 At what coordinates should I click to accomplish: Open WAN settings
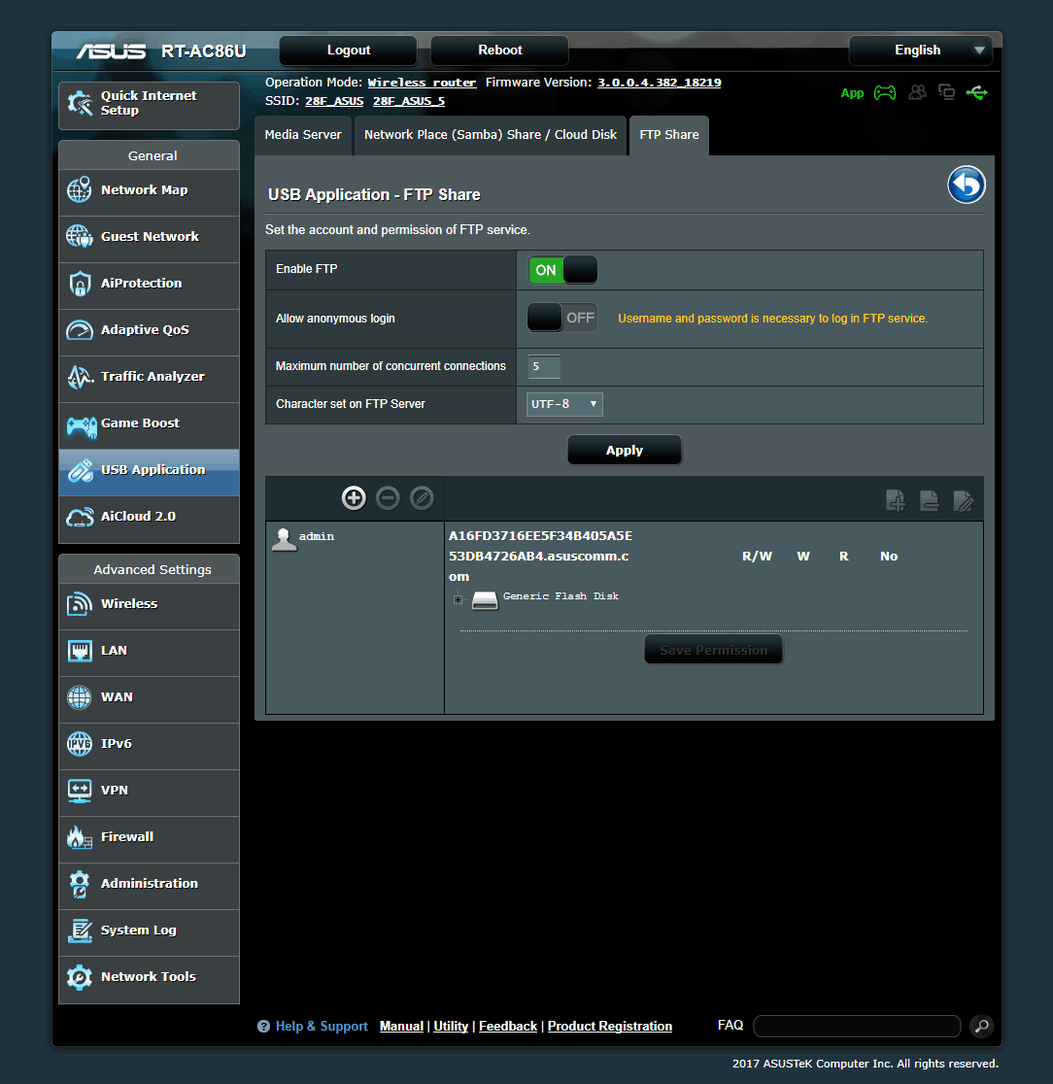(x=149, y=698)
